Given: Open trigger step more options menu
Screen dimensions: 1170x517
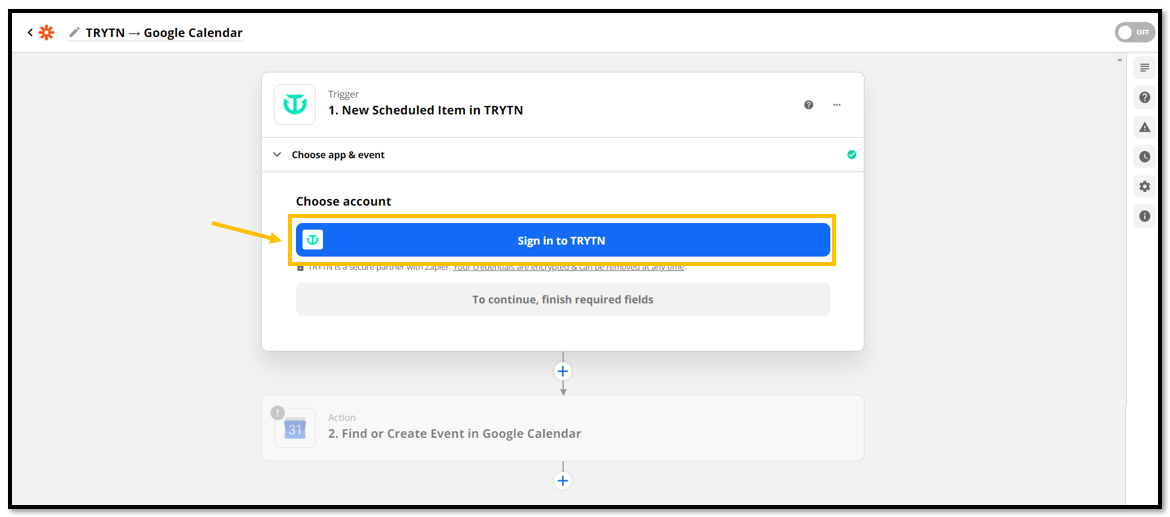Looking at the screenshot, I should pos(836,105).
